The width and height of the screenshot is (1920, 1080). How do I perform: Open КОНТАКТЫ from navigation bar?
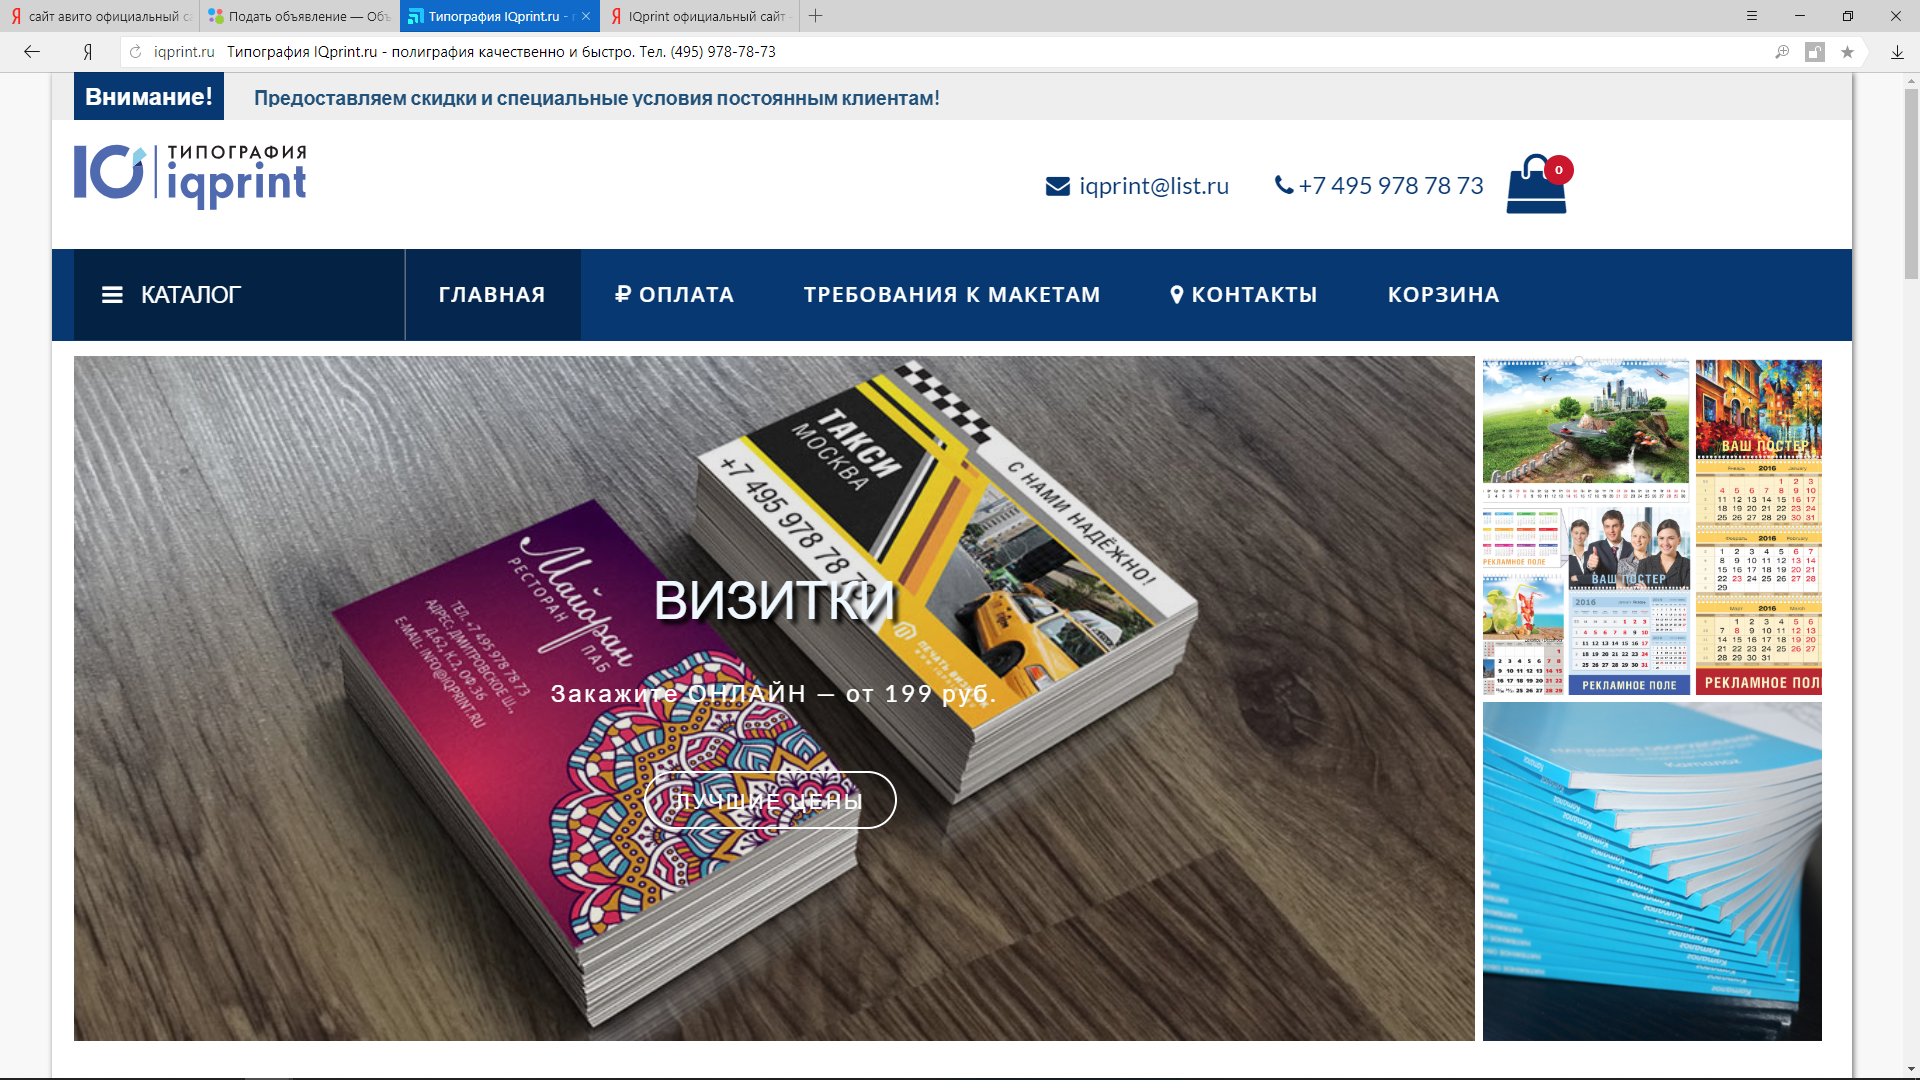click(x=1243, y=295)
